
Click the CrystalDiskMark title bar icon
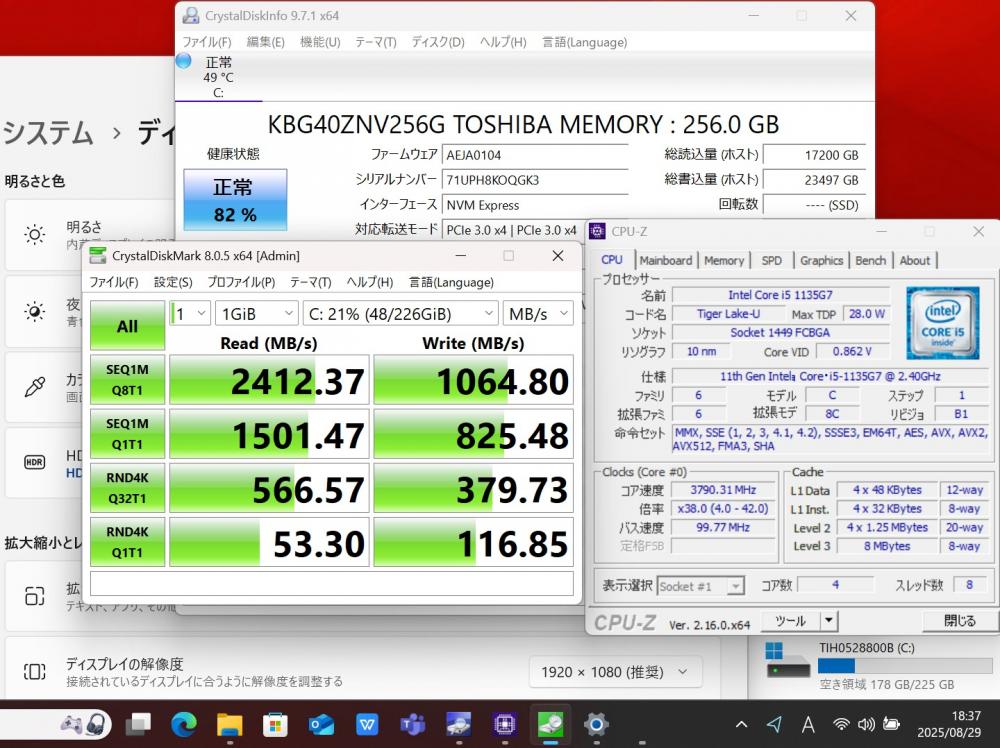pos(98,256)
